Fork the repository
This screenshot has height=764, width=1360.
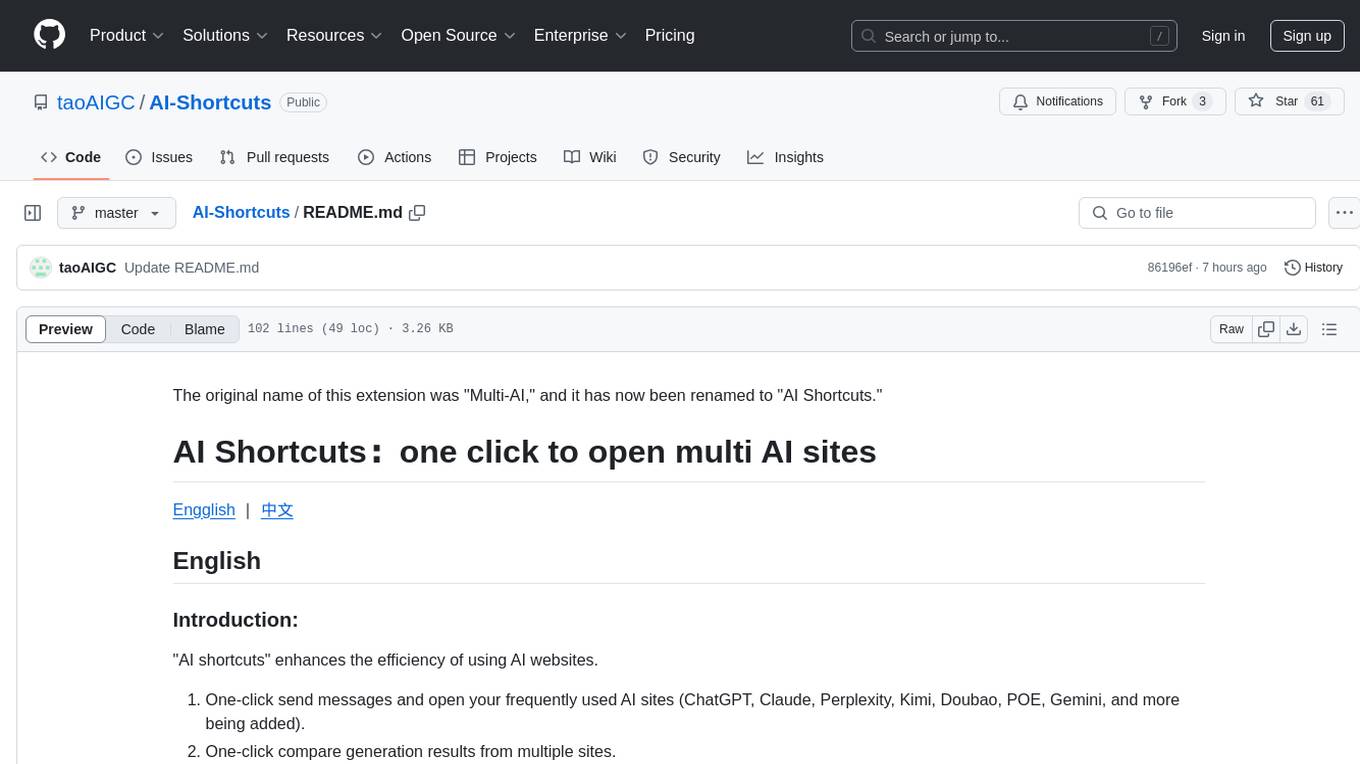coord(1175,101)
